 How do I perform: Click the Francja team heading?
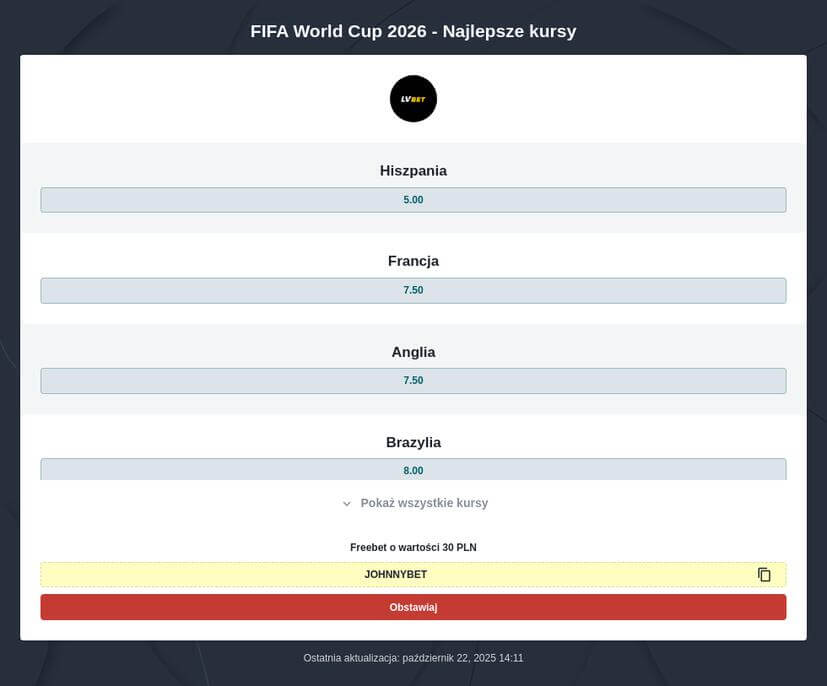pyautogui.click(x=413, y=261)
